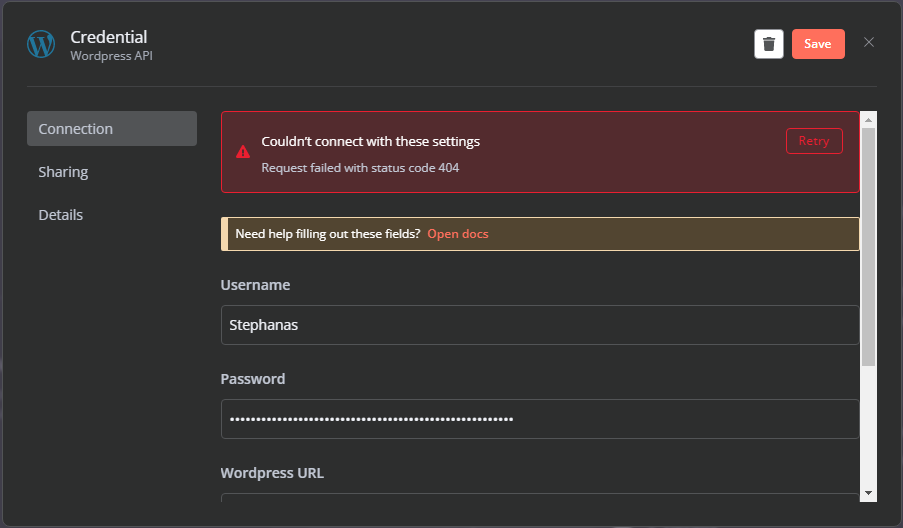The height and width of the screenshot is (528, 903).
Task: Focus the masked Password field
Action: coord(540,419)
